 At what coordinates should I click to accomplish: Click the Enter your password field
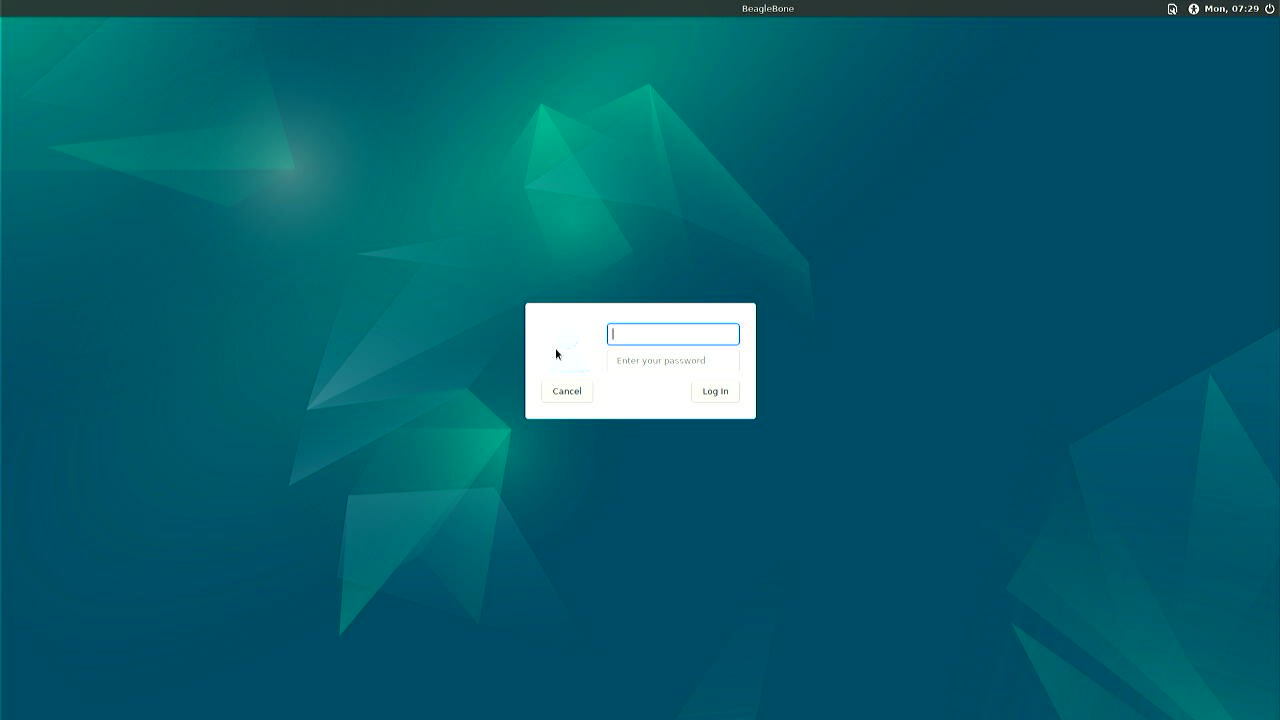pyautogui.click(x=672, y=360)
